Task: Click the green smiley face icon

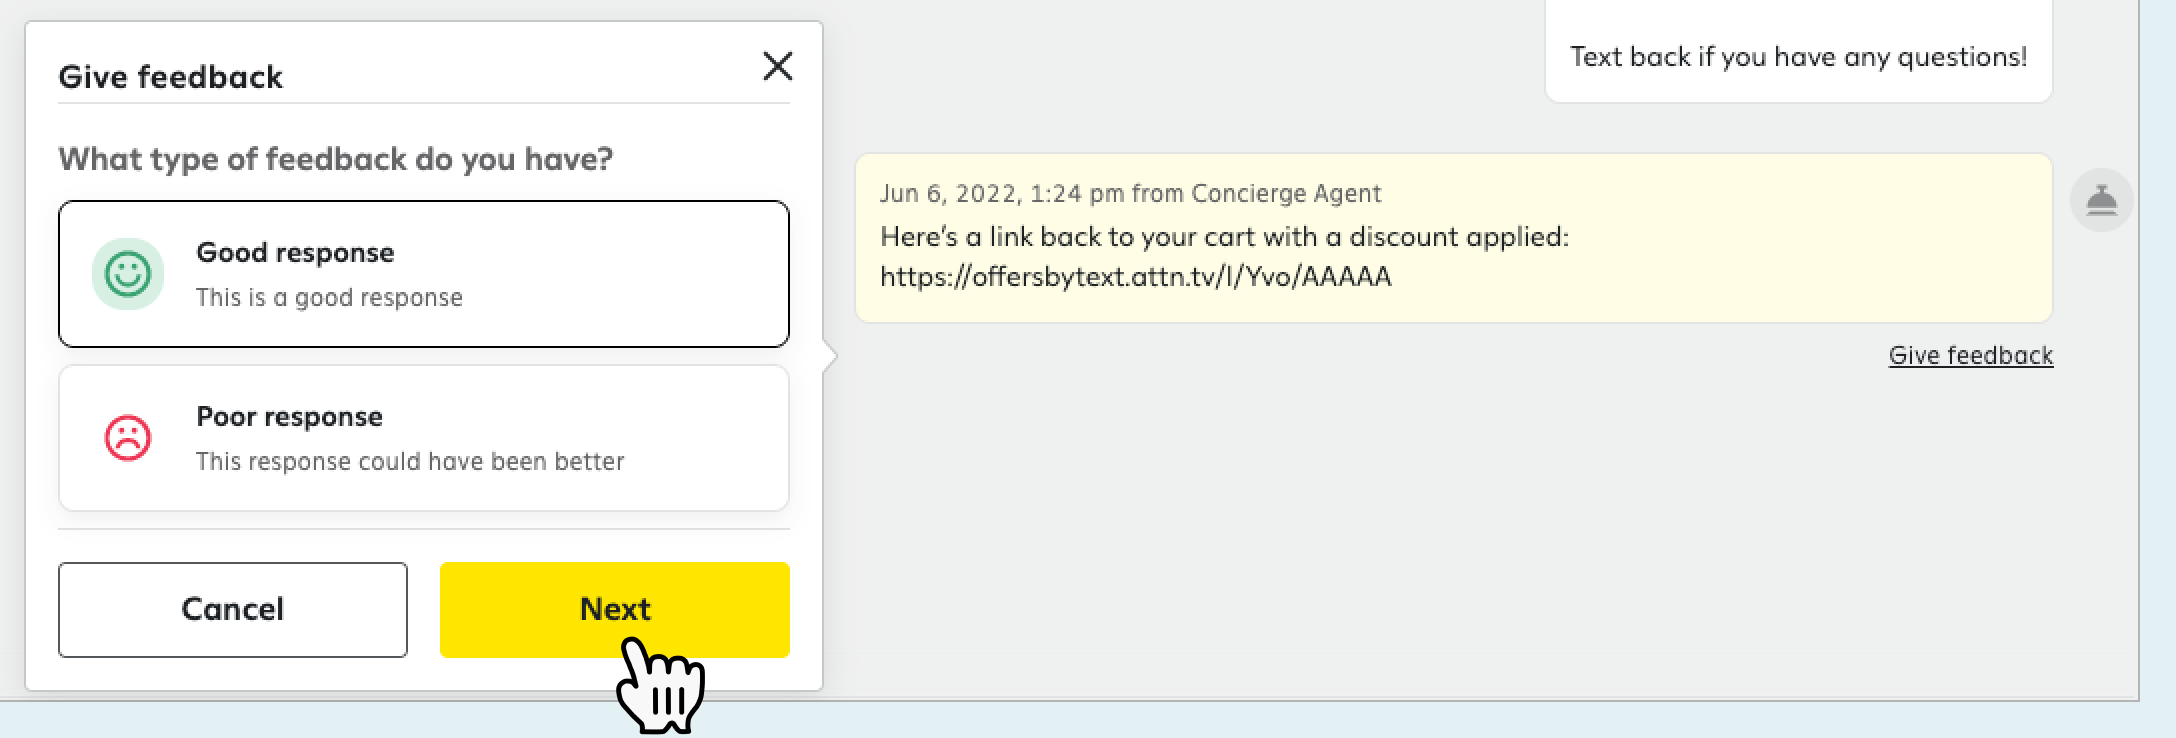Action: point(128,274)
